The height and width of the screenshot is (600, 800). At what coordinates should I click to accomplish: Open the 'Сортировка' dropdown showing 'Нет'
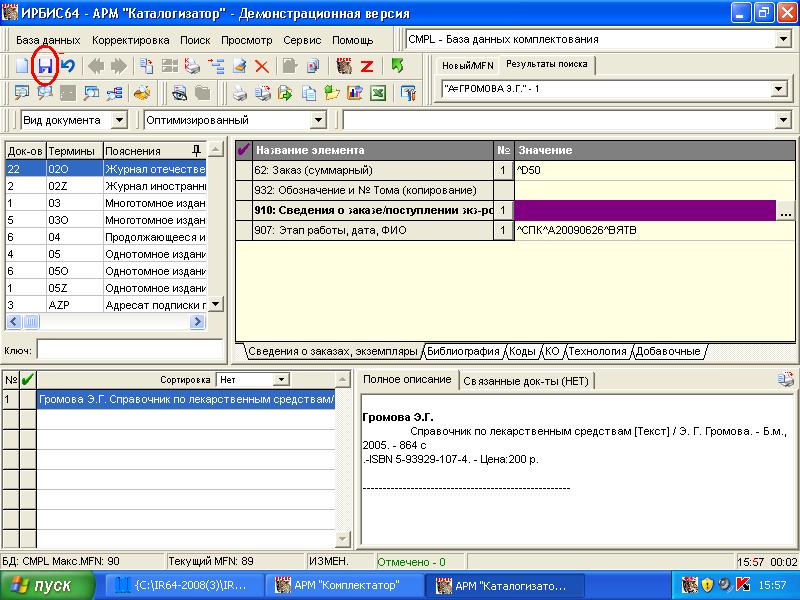280,380
